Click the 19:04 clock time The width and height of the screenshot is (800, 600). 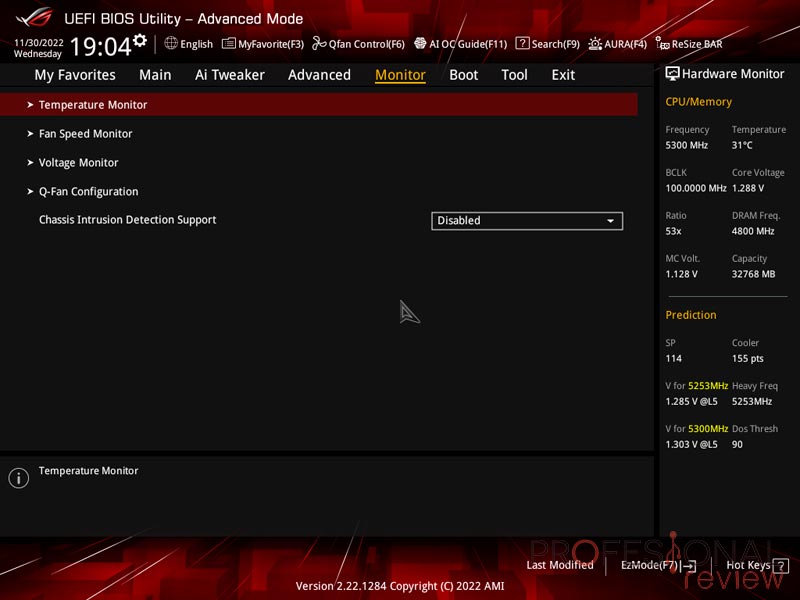(x=101, y=46)
